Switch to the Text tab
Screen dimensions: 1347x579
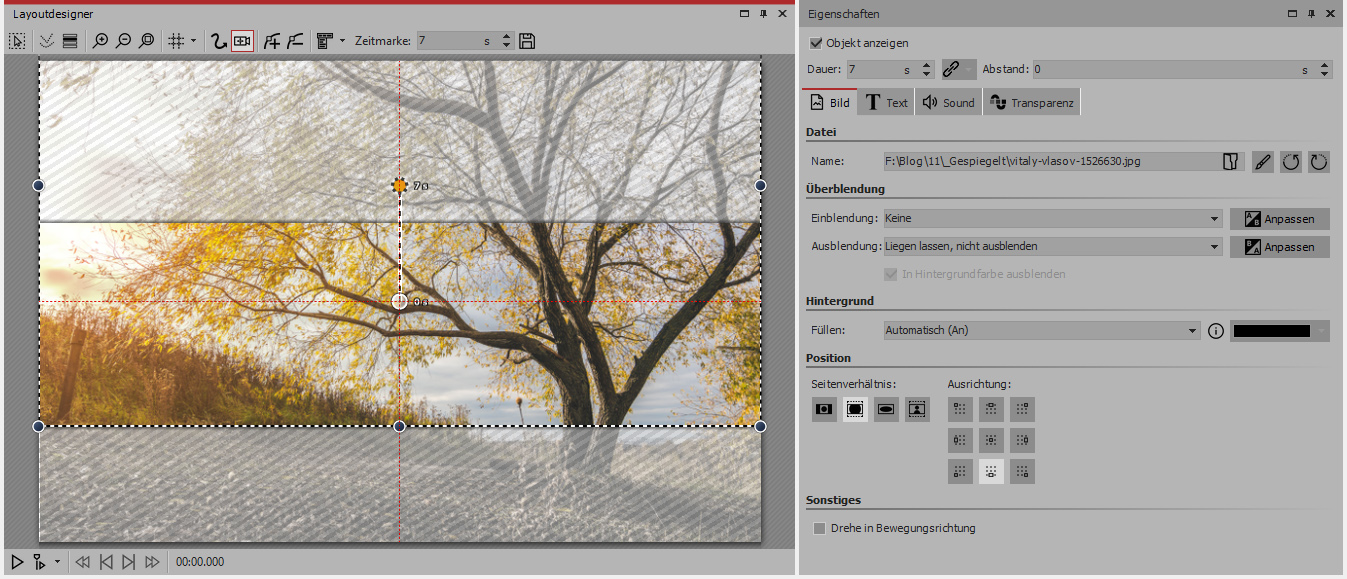[x=886, y=102]
